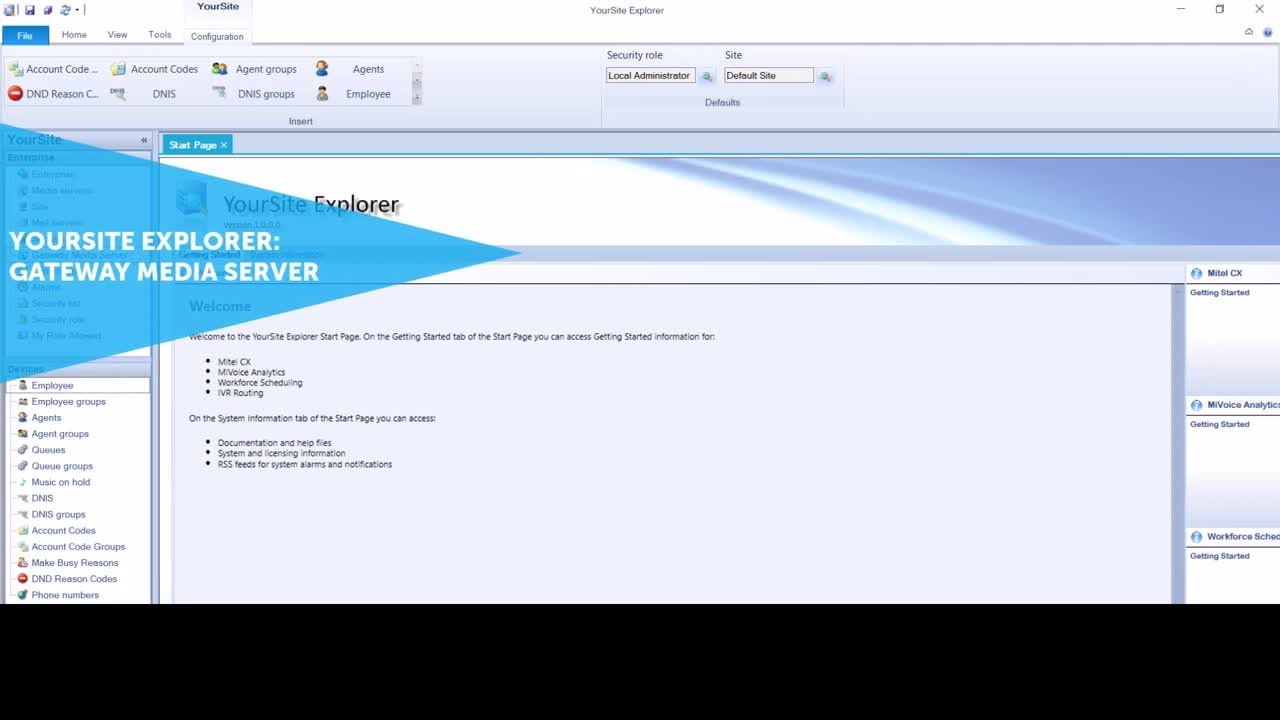Collapse the ribbon with the caret icon
Screen dimensions: 1280x720
1249,32
